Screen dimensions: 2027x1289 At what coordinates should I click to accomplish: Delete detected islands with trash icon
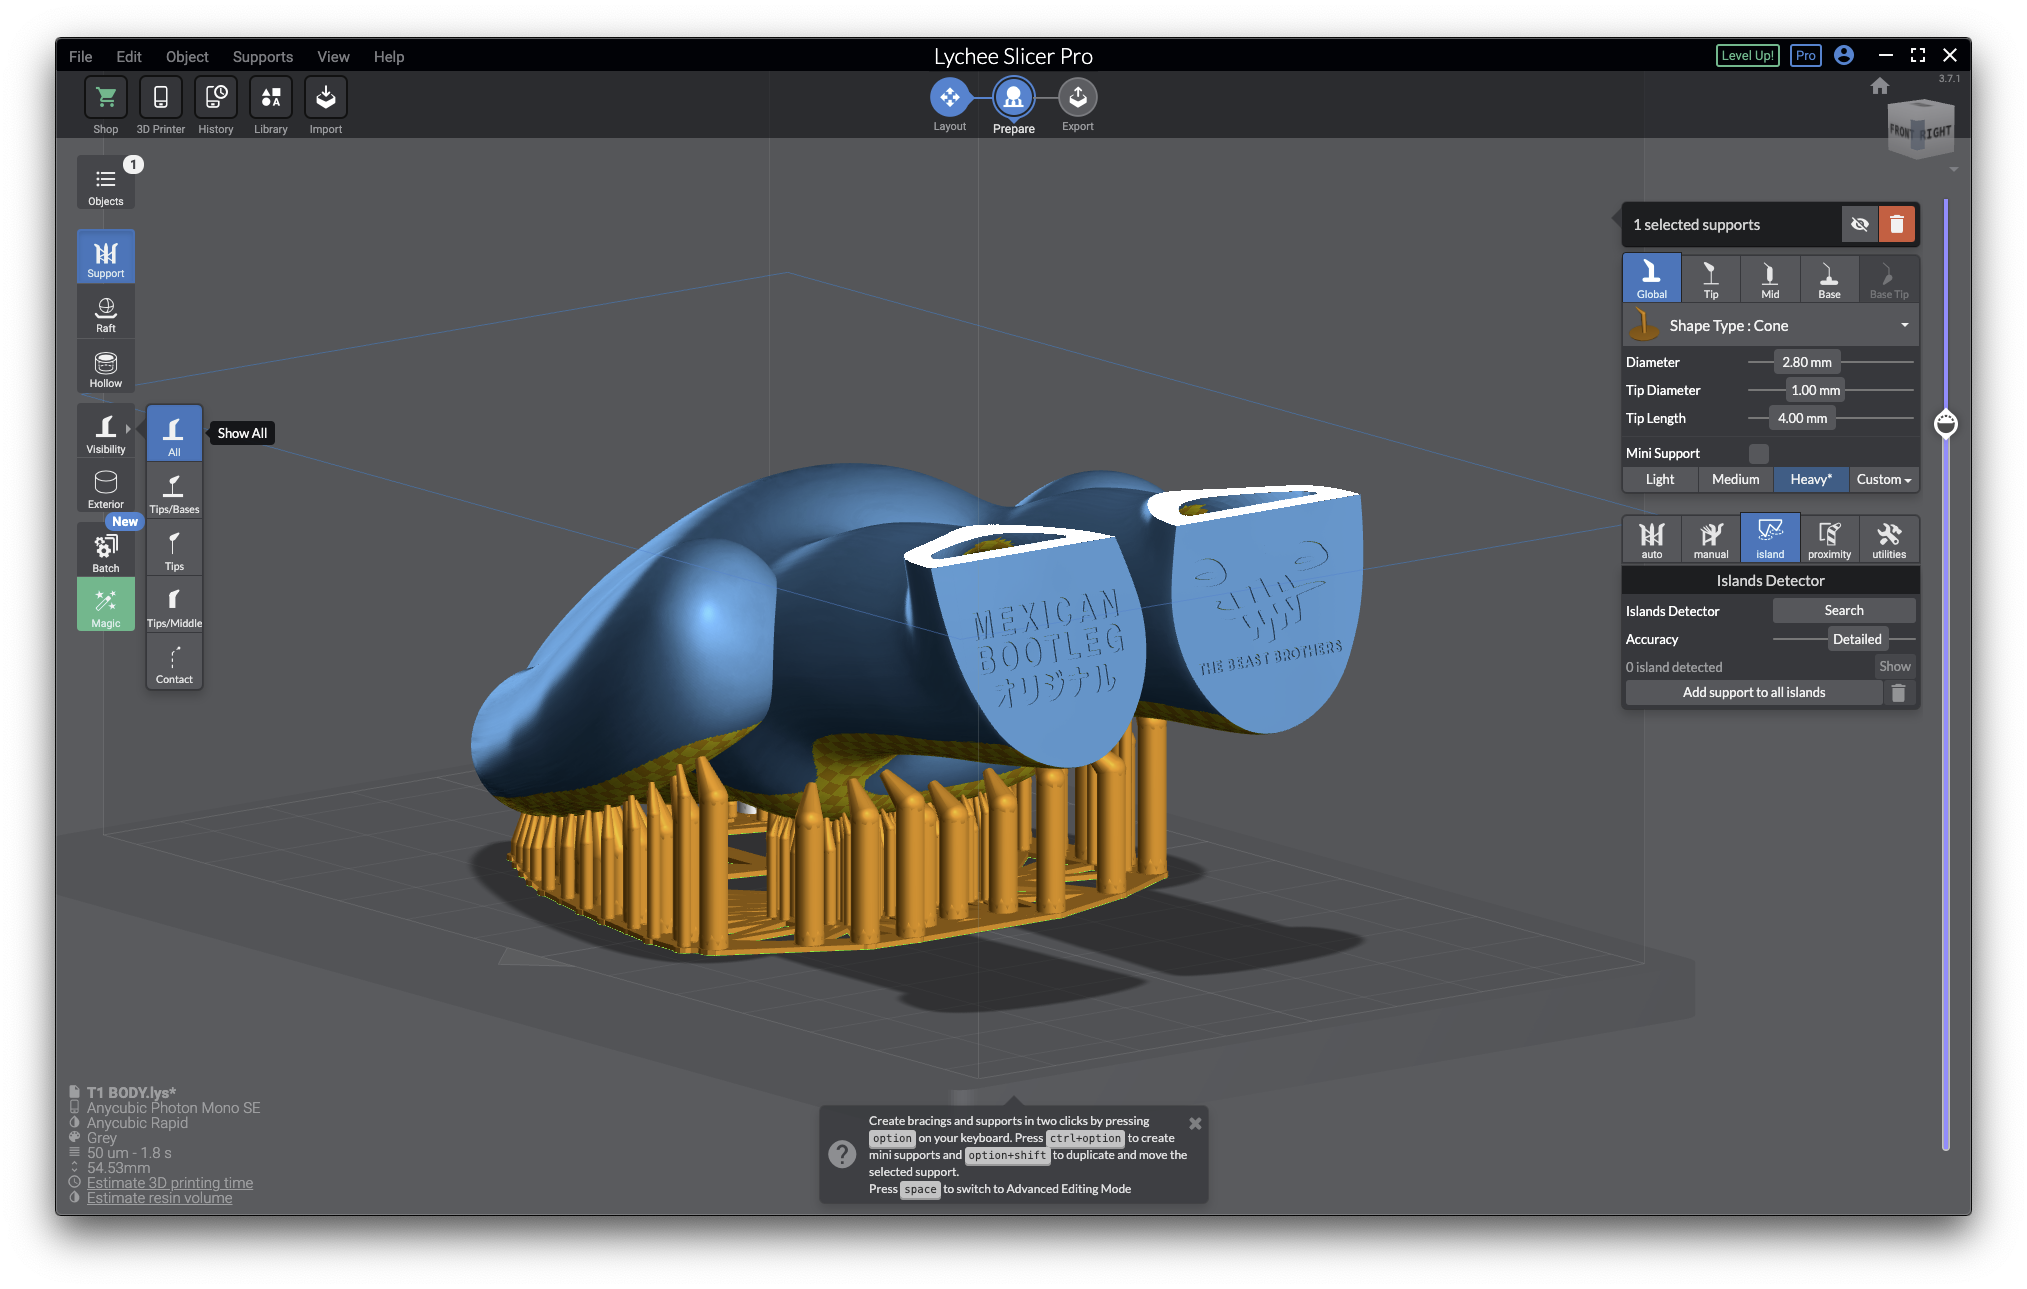pos(1898,692)
